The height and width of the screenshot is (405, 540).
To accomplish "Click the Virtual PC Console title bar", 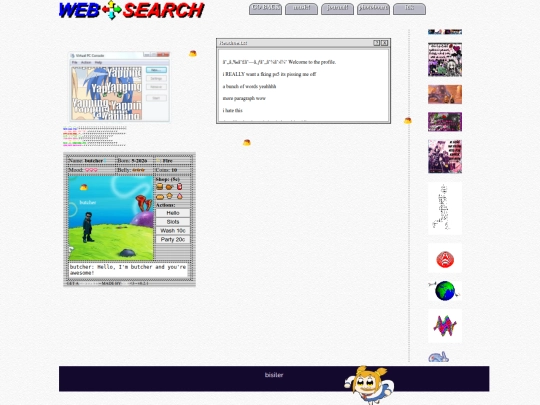I will [x=119, y=55].
